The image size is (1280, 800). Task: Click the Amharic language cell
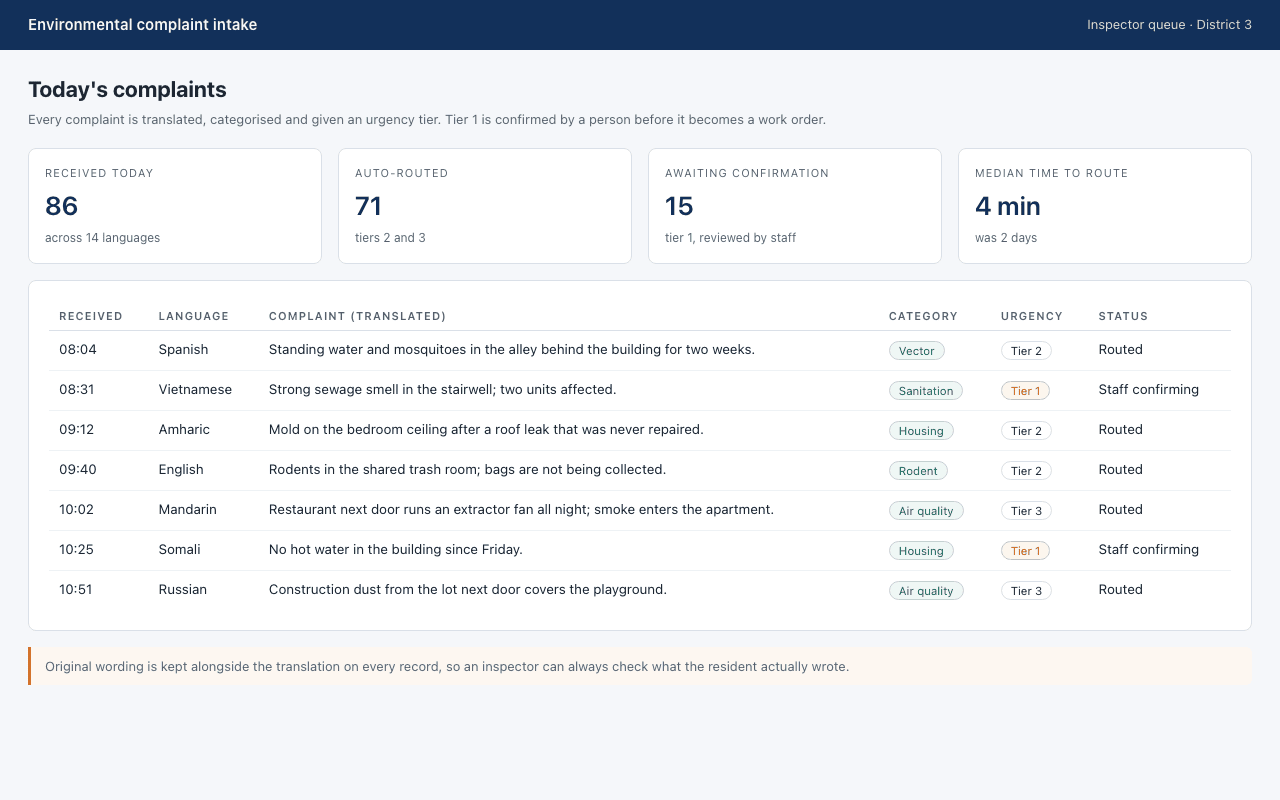pos(184,430)
